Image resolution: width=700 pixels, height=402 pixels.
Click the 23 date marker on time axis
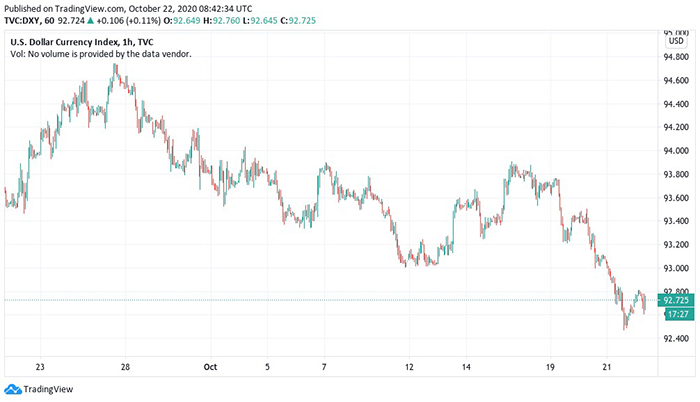(x=41, y=366)
